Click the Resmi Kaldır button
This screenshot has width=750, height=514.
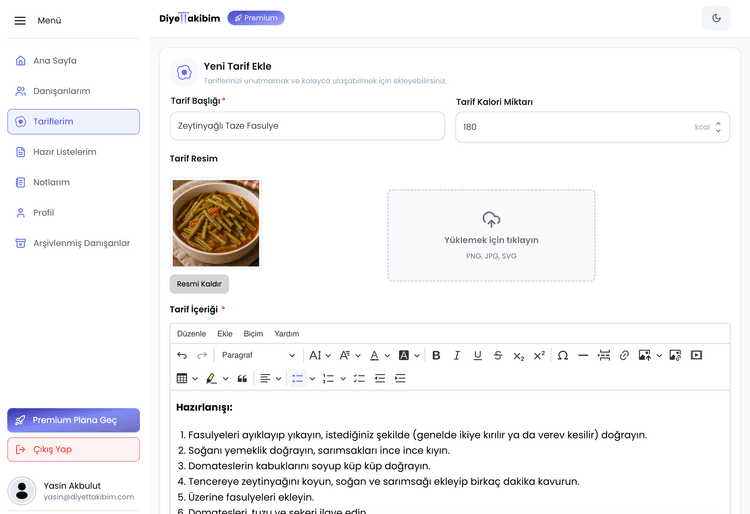click(199, 284)
